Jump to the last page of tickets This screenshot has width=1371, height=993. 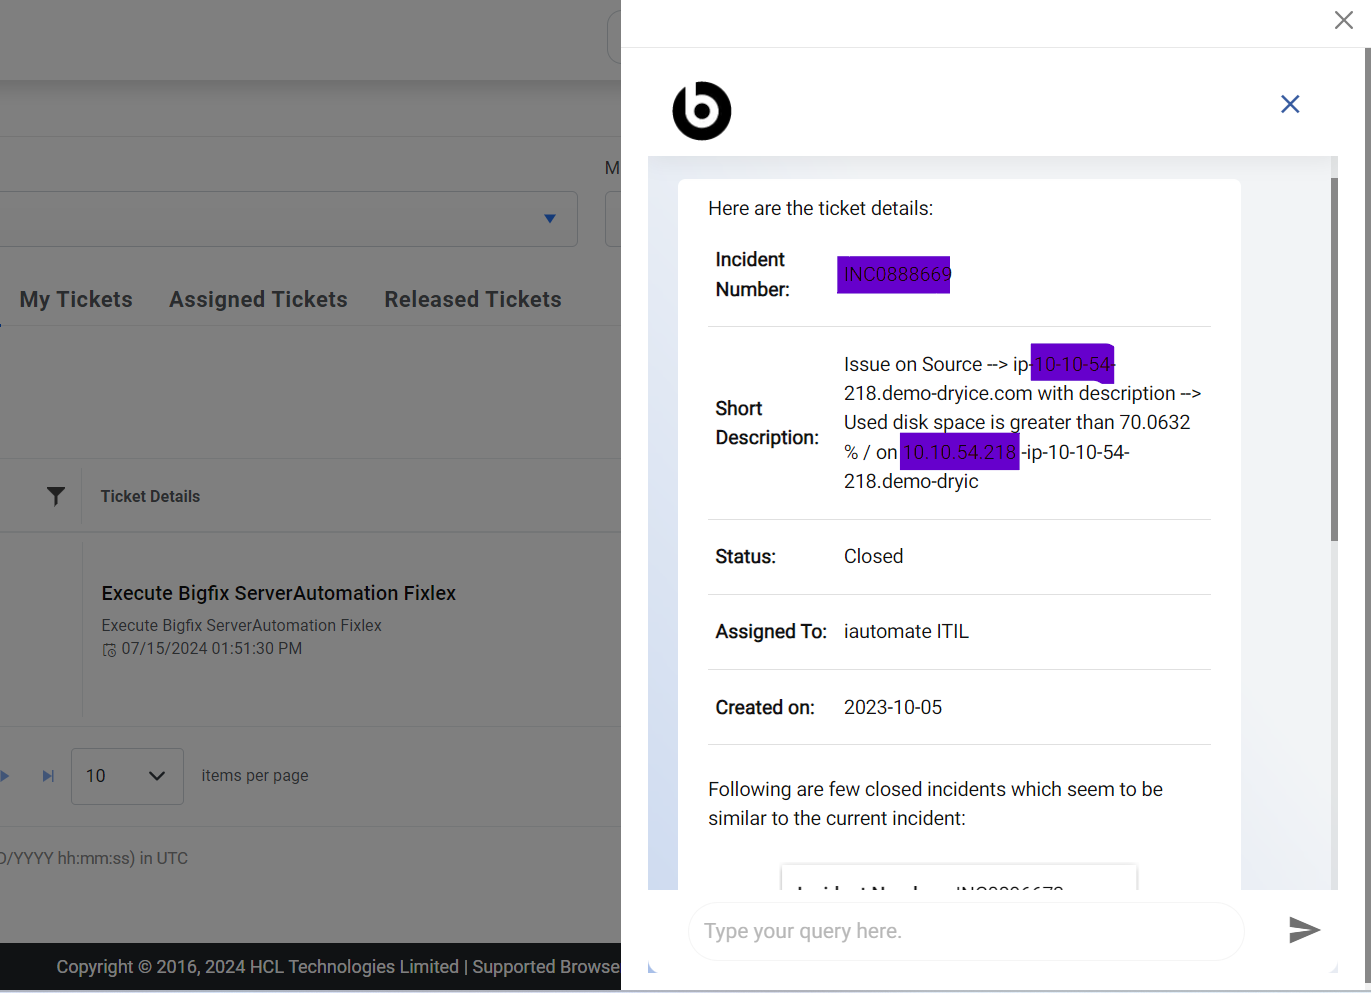48,776
